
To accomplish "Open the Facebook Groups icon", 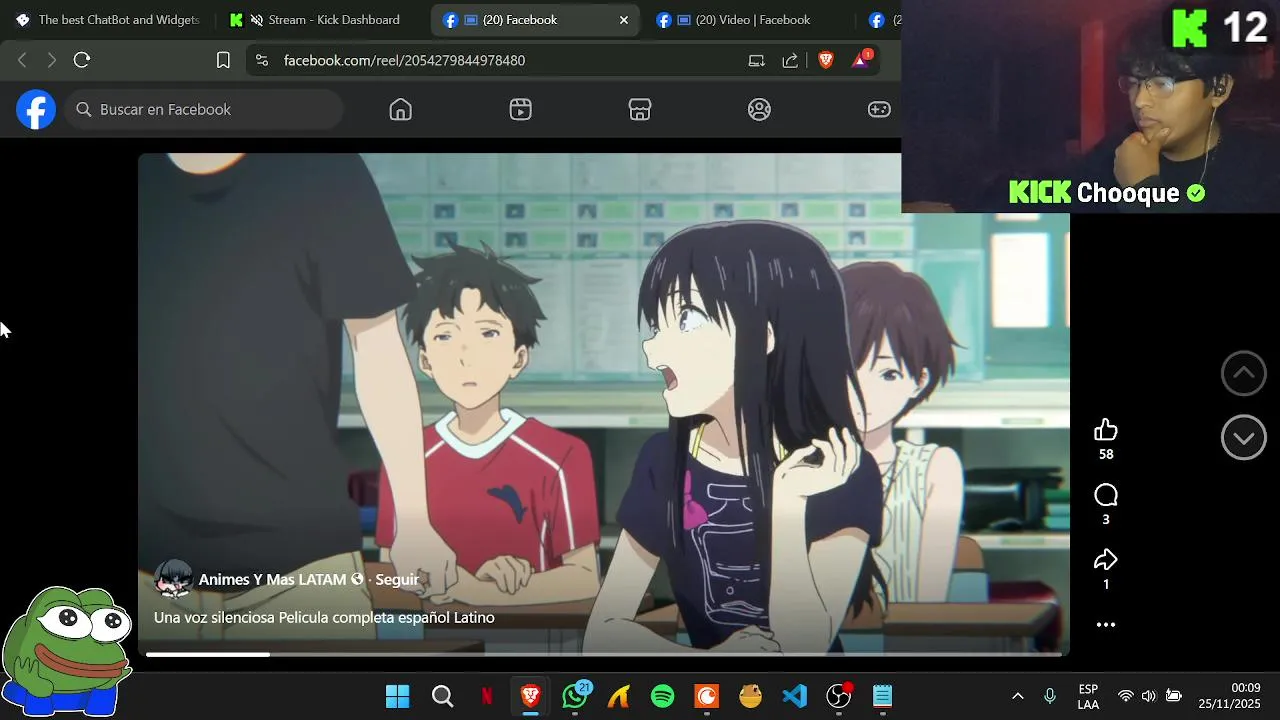I will coord(760,110).
